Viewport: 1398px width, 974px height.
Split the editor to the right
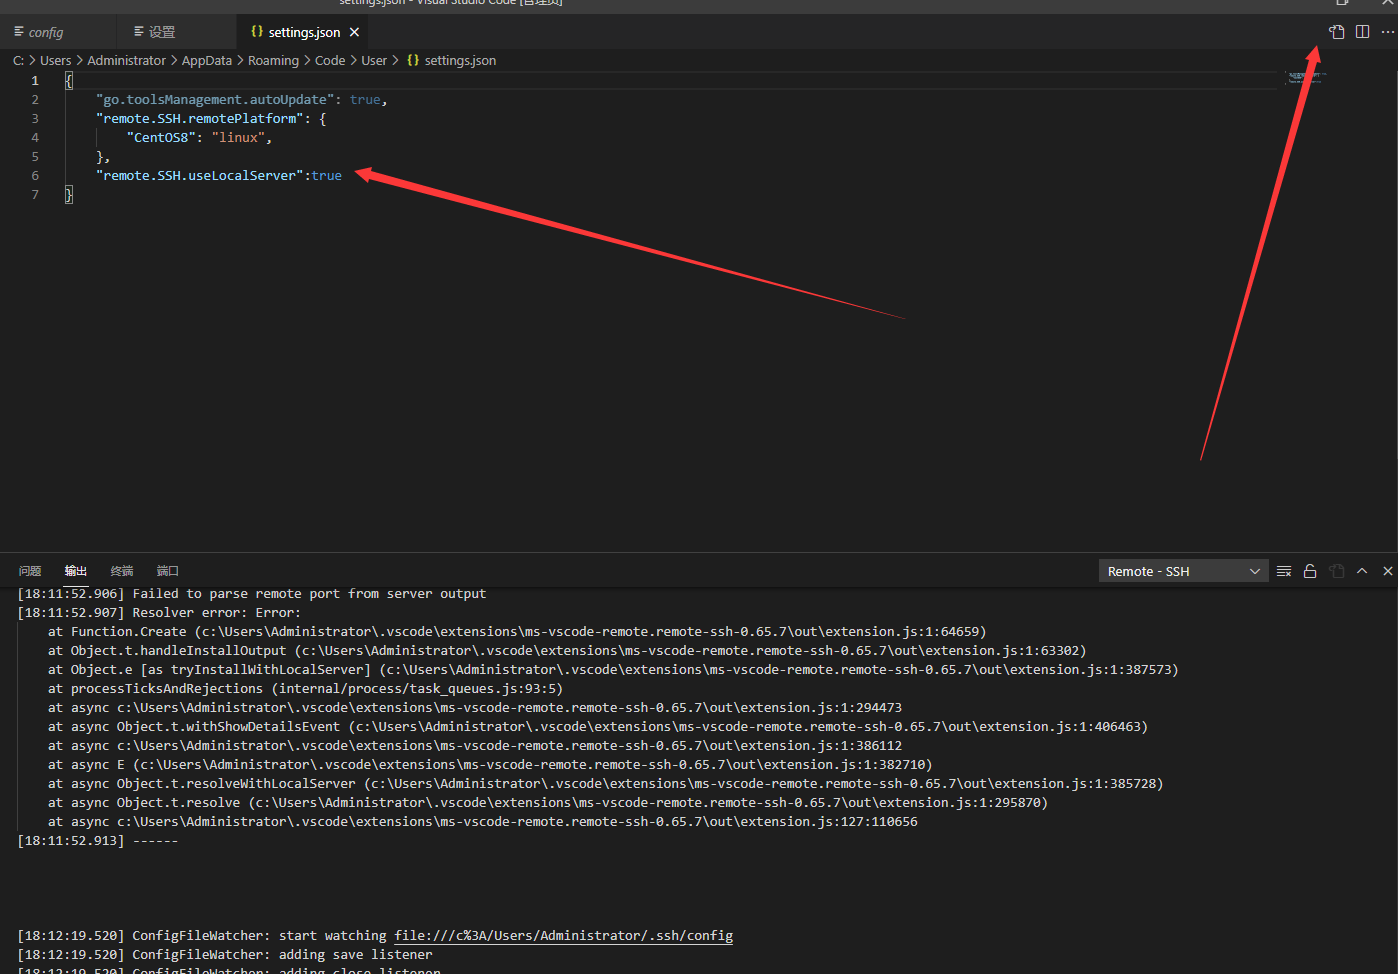click(x=1362, y=32)
